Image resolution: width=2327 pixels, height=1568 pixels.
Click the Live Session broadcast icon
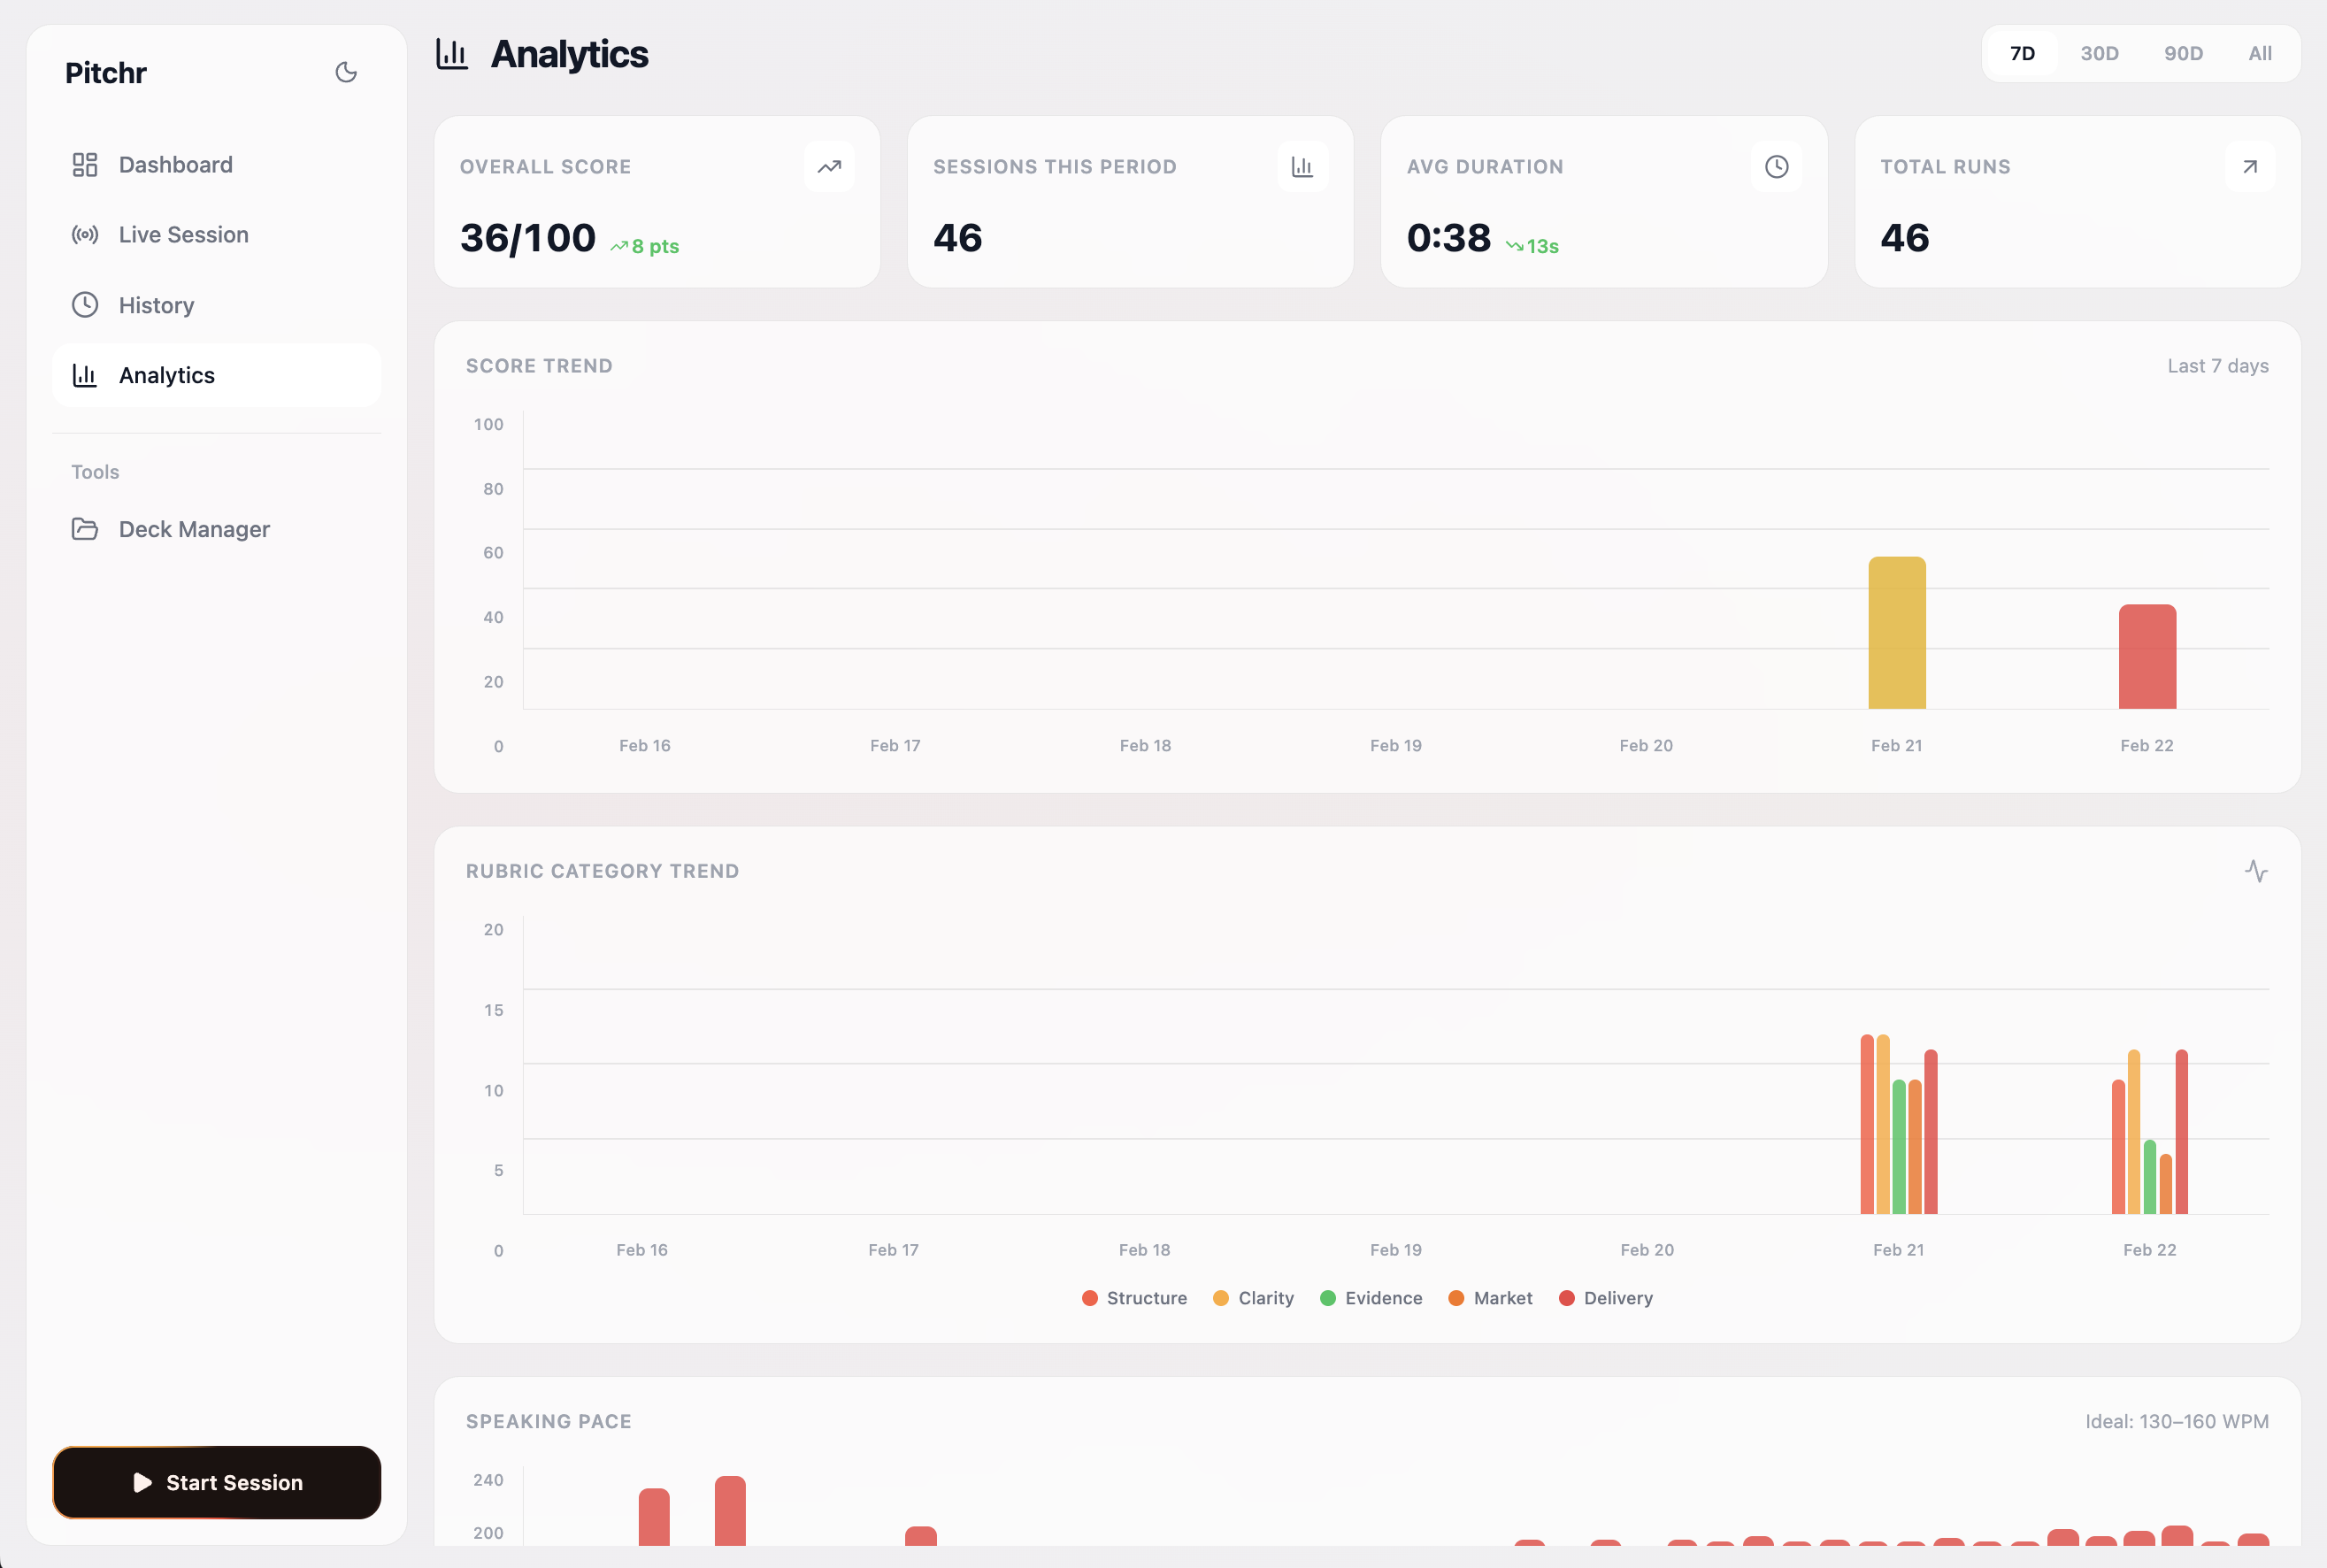tap(85, 234)
